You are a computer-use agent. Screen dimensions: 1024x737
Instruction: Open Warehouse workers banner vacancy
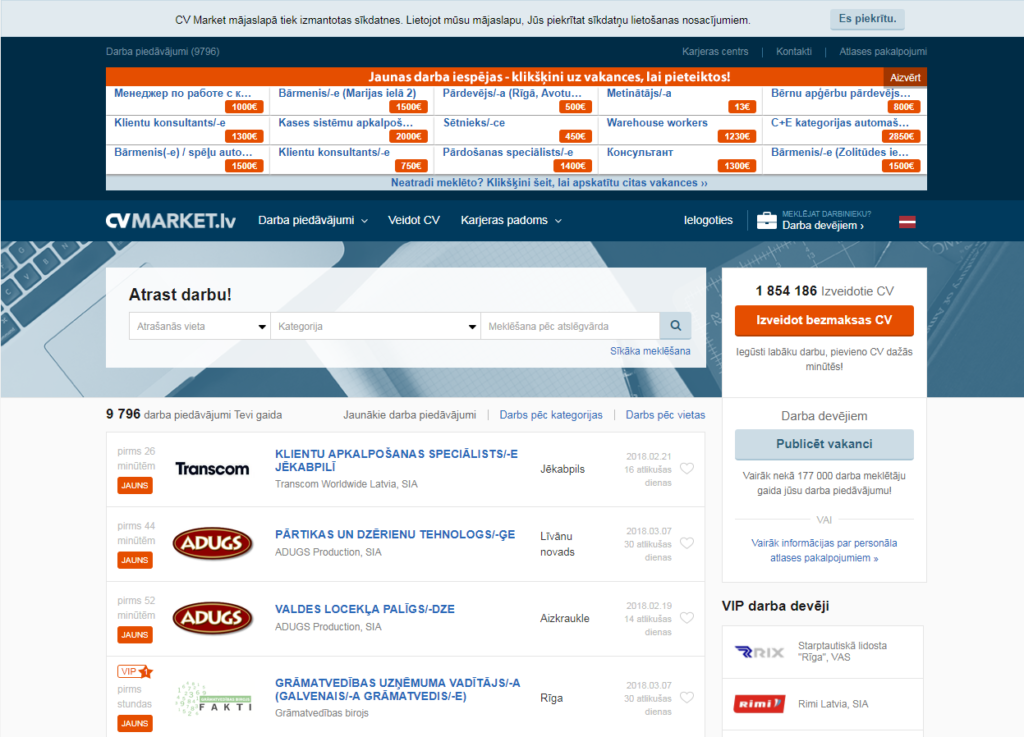tap(657, 123)
